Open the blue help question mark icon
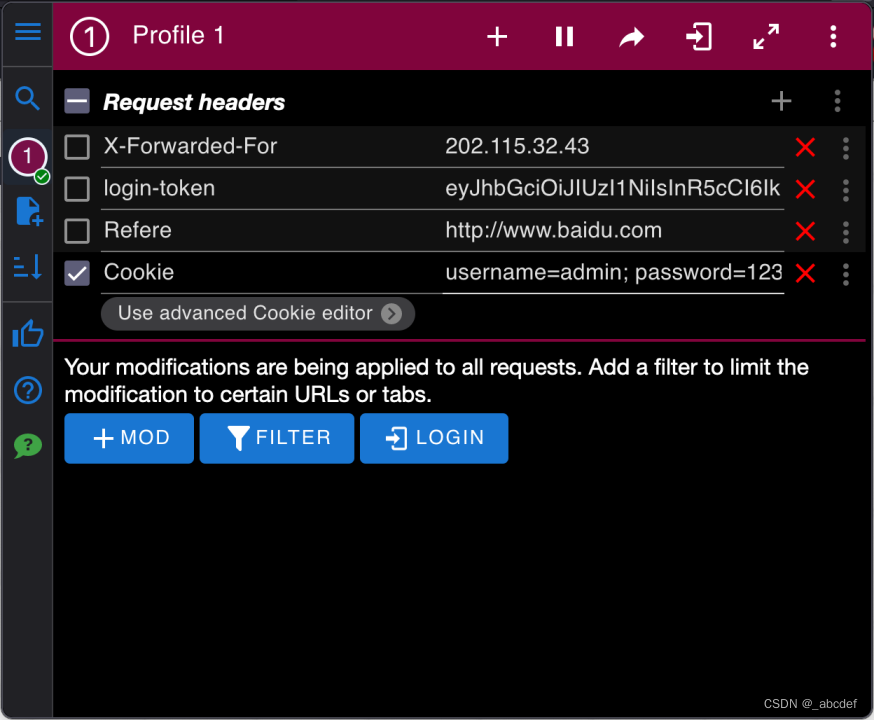Image resolution: width=874 pixels, height=720 pixels. point(27,390)
